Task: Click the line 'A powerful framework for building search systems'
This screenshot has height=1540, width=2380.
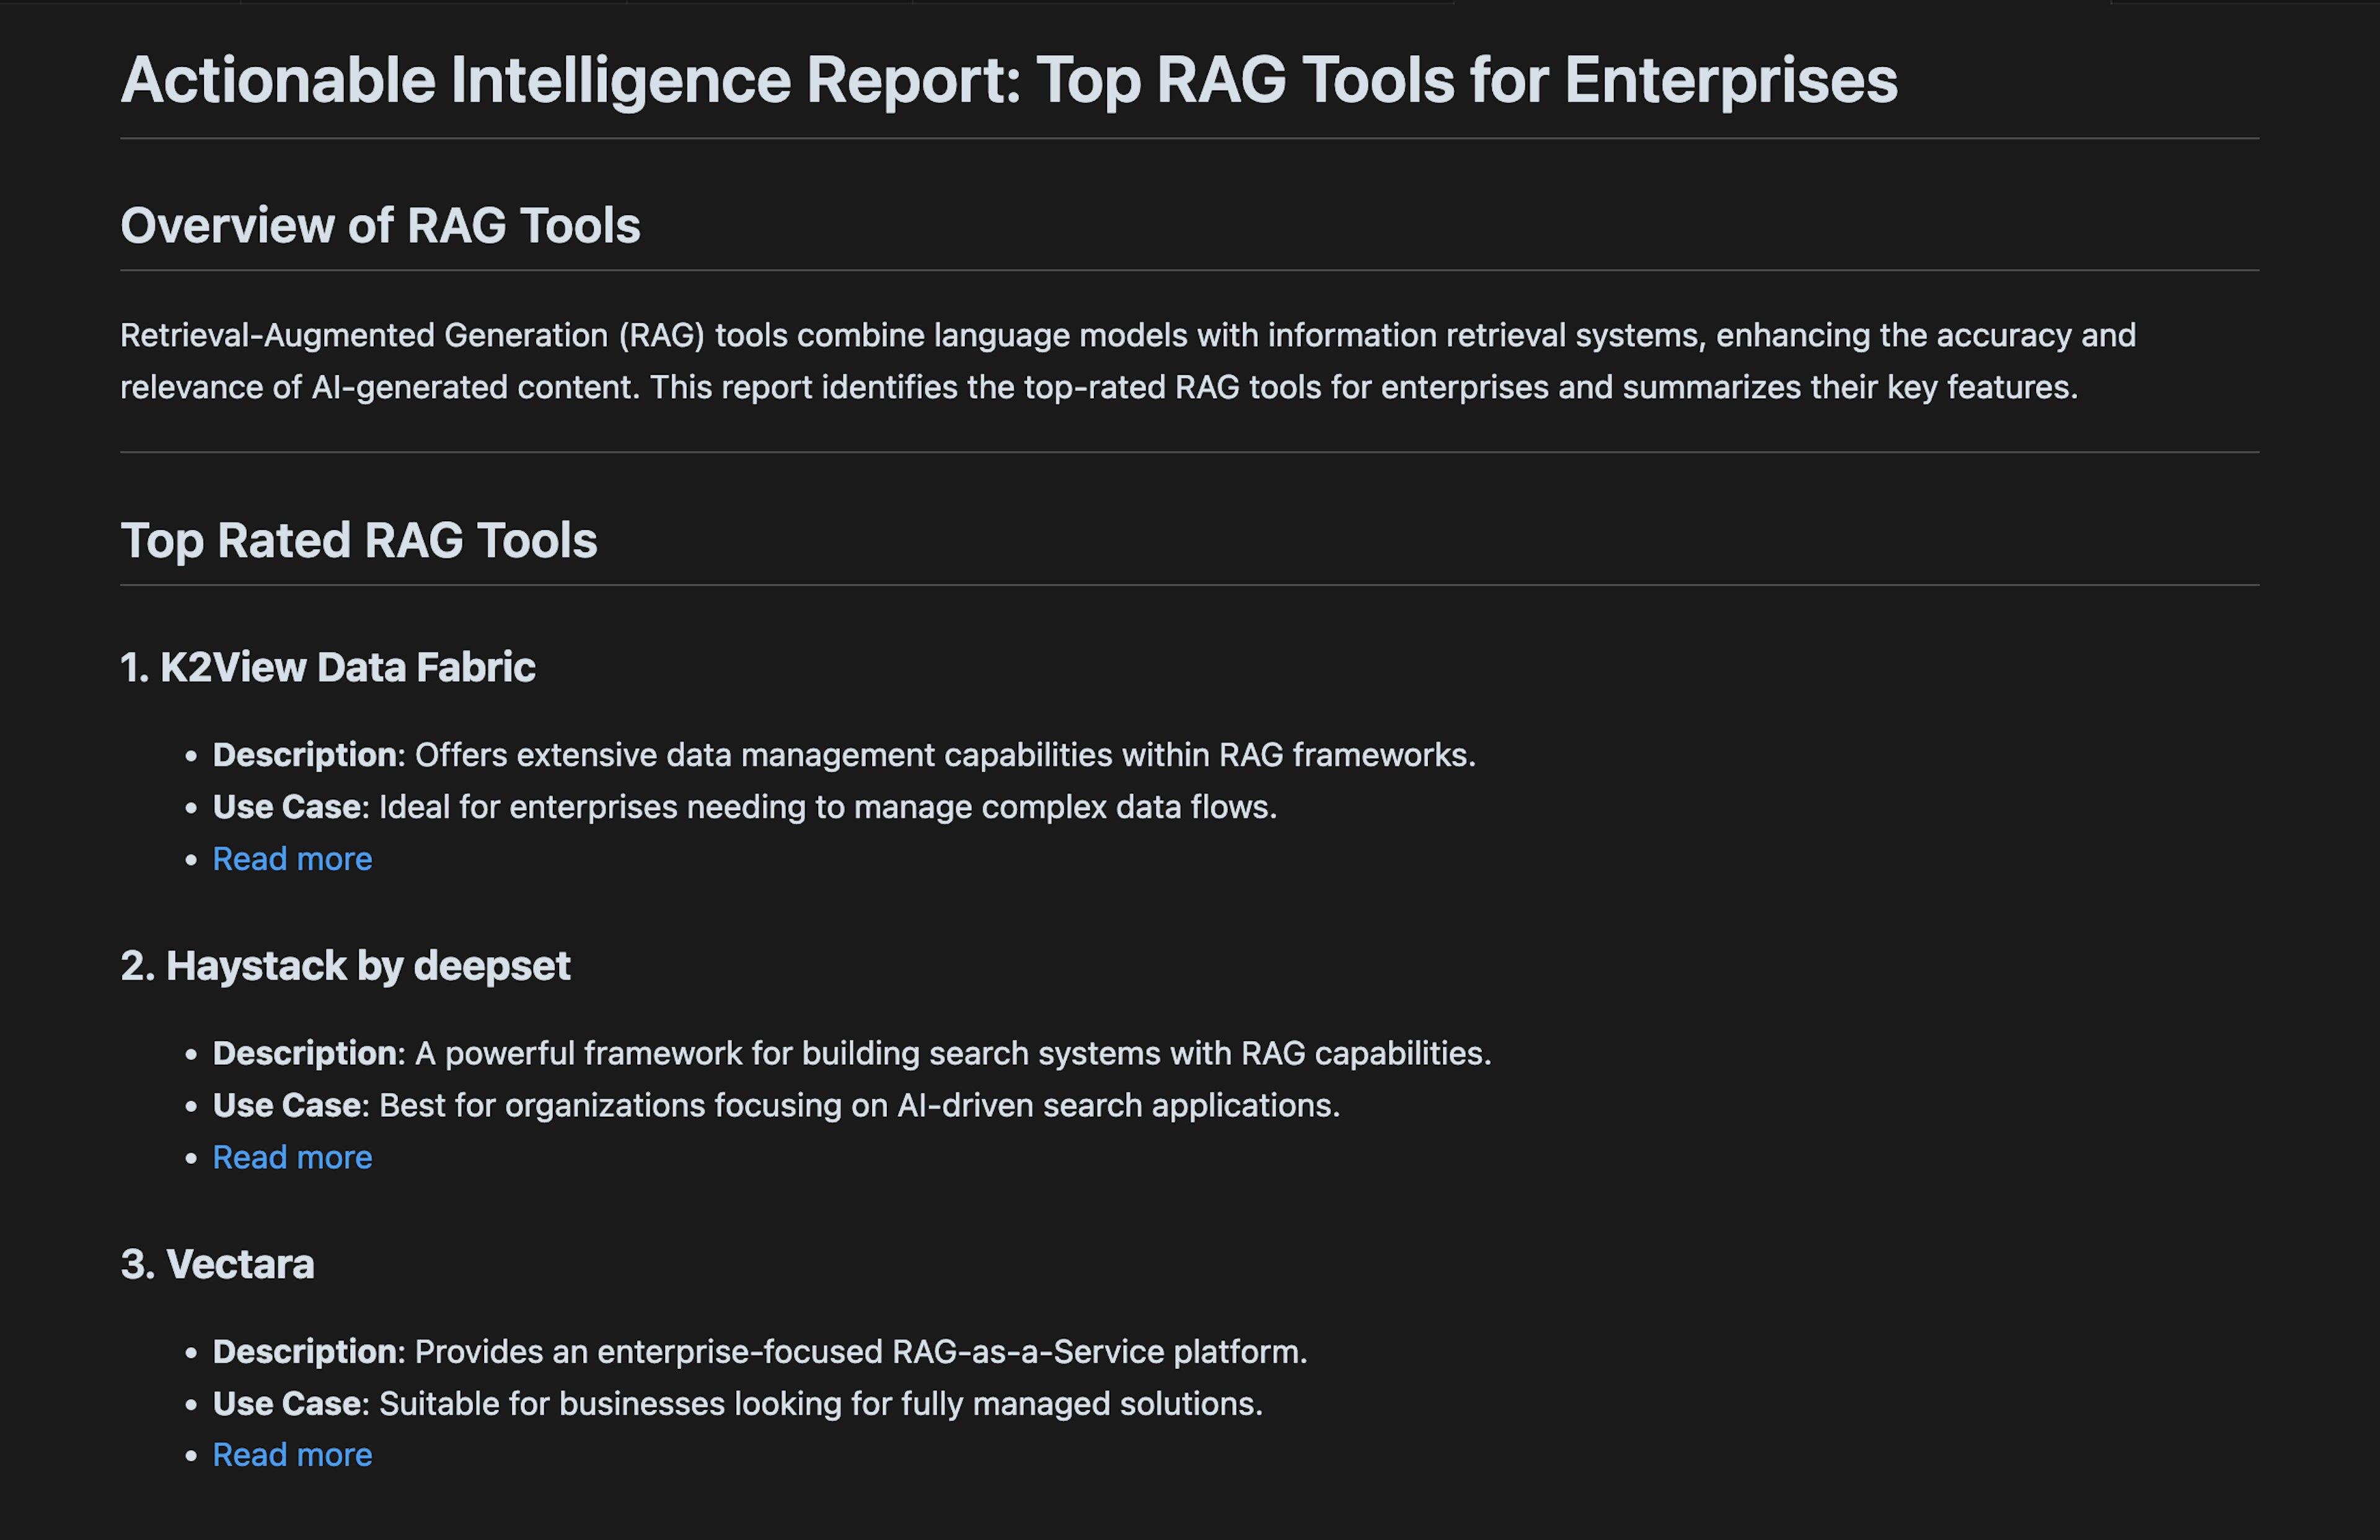Action: coord(852,1053)
